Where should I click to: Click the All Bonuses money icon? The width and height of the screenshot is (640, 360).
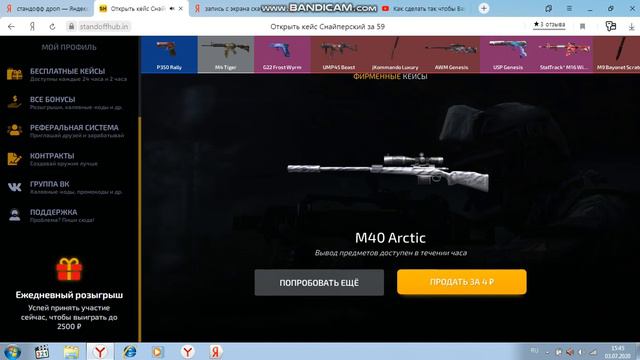[x=14, y=102]
